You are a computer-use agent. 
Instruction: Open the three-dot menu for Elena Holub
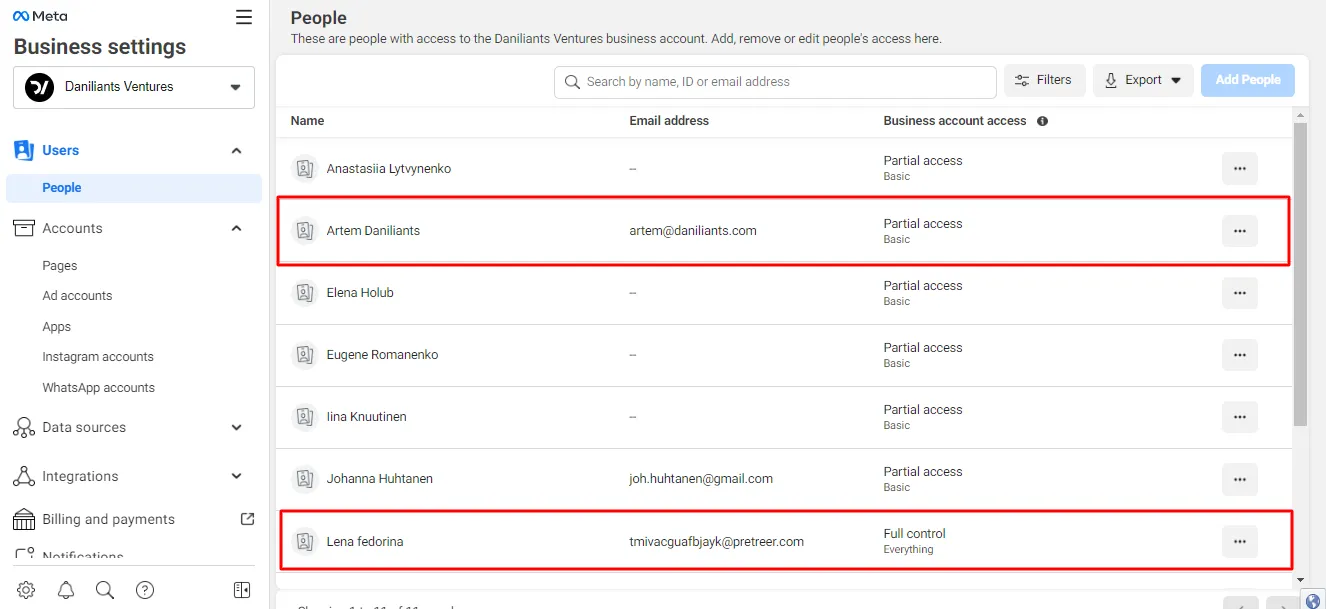[x=1240, y=293]
